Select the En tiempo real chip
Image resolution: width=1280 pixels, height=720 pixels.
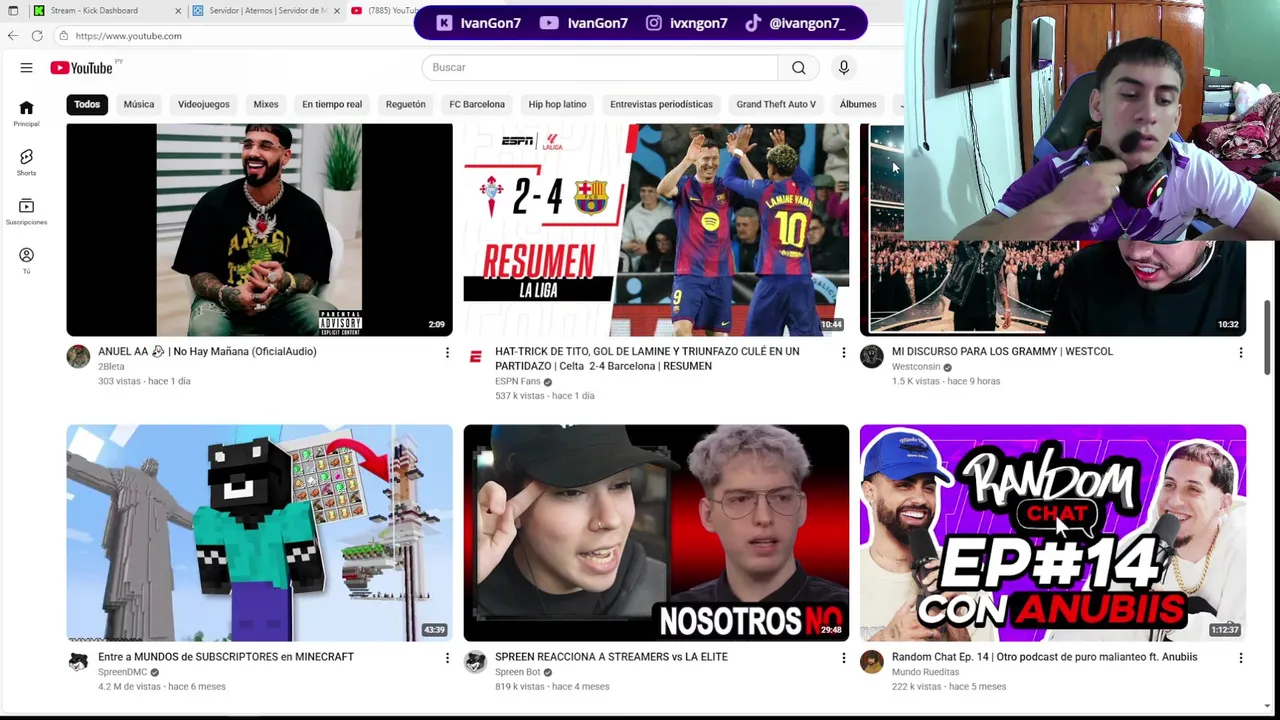pyautogui.click(x=332, y=104)
